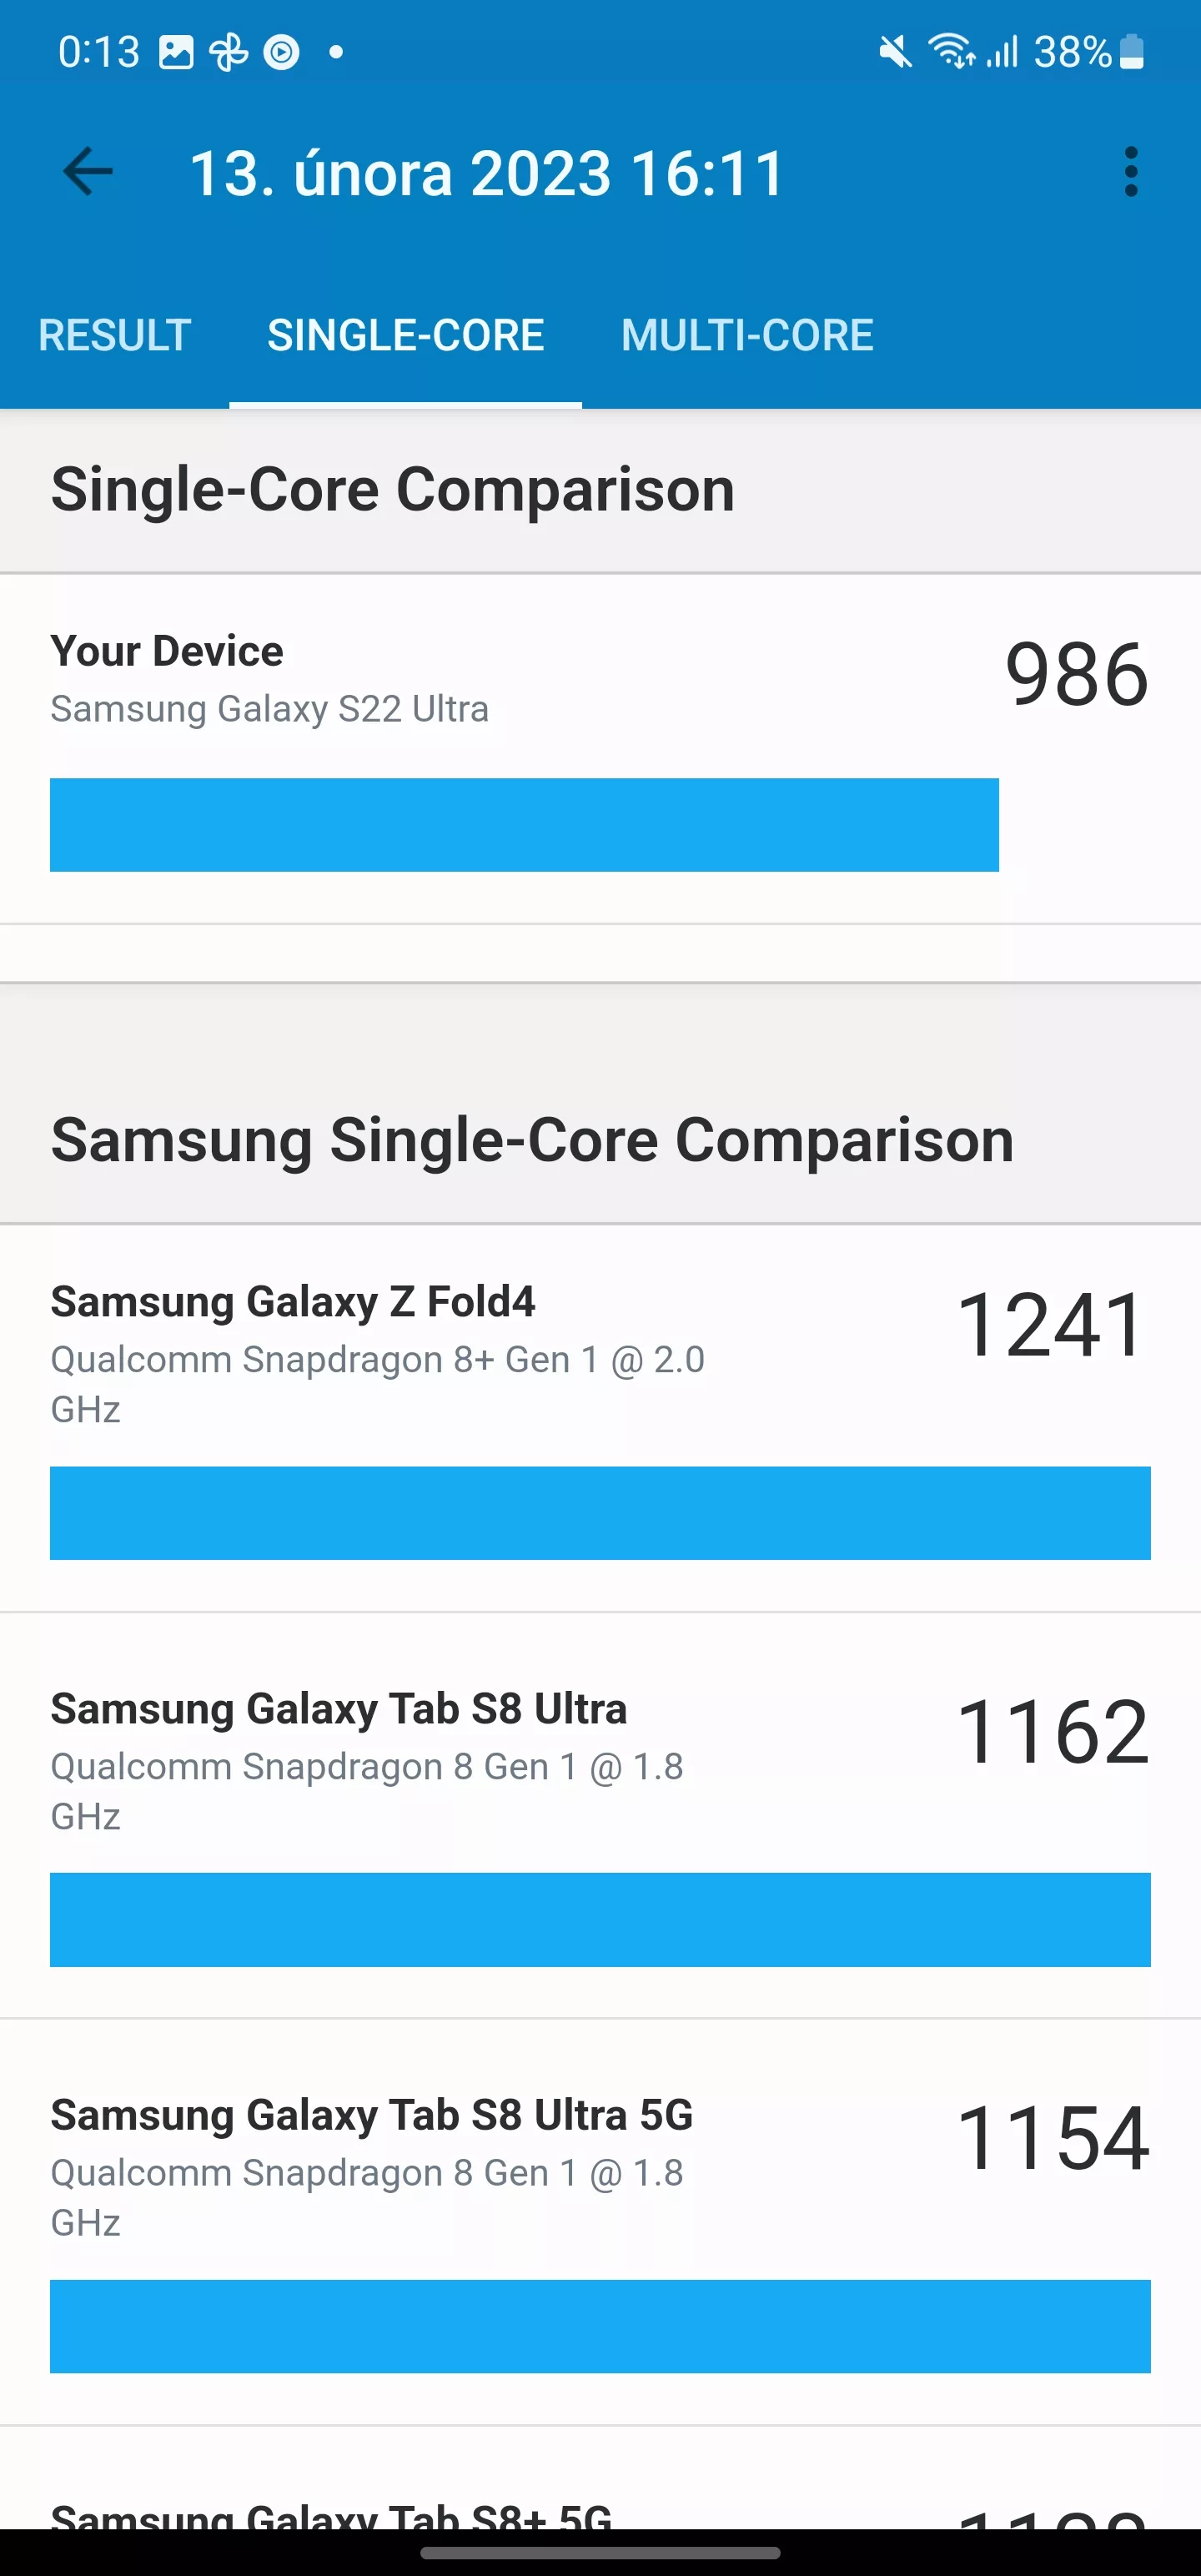Tap the Your Device score 986

(x=1077, y=674)
